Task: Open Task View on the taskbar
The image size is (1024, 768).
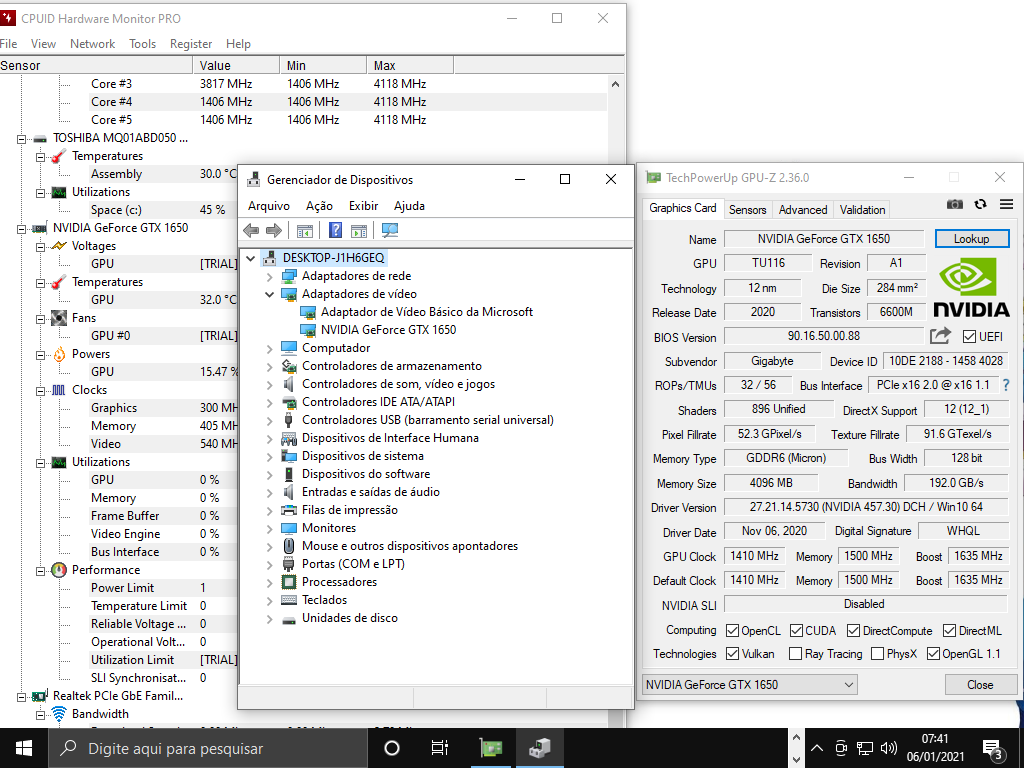Action: [x=440, y=748]
